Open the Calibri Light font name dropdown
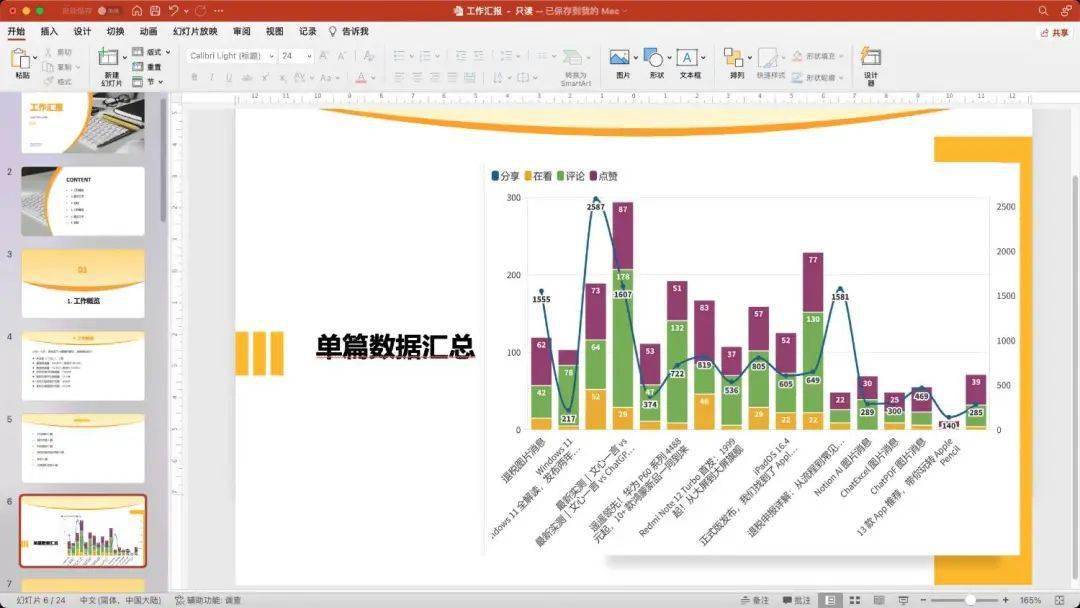This screenshot has width=1080, height=608. (x=271, y=56)
